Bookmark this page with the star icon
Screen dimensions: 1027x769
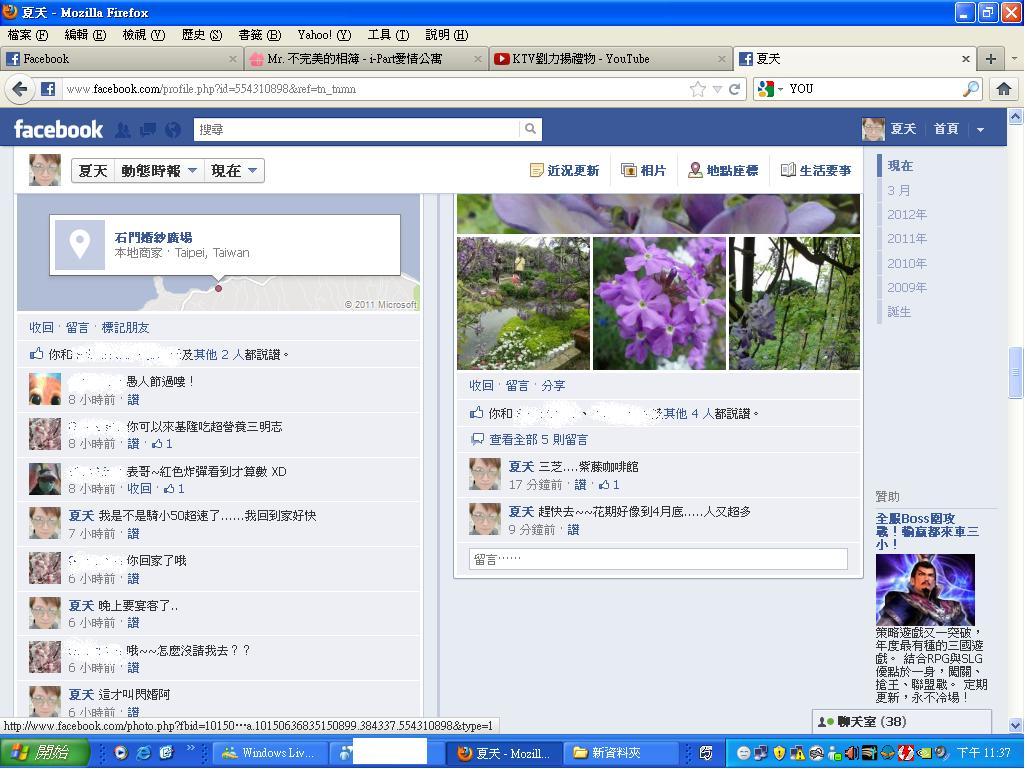pyautogui.click(x=697, y=89)
